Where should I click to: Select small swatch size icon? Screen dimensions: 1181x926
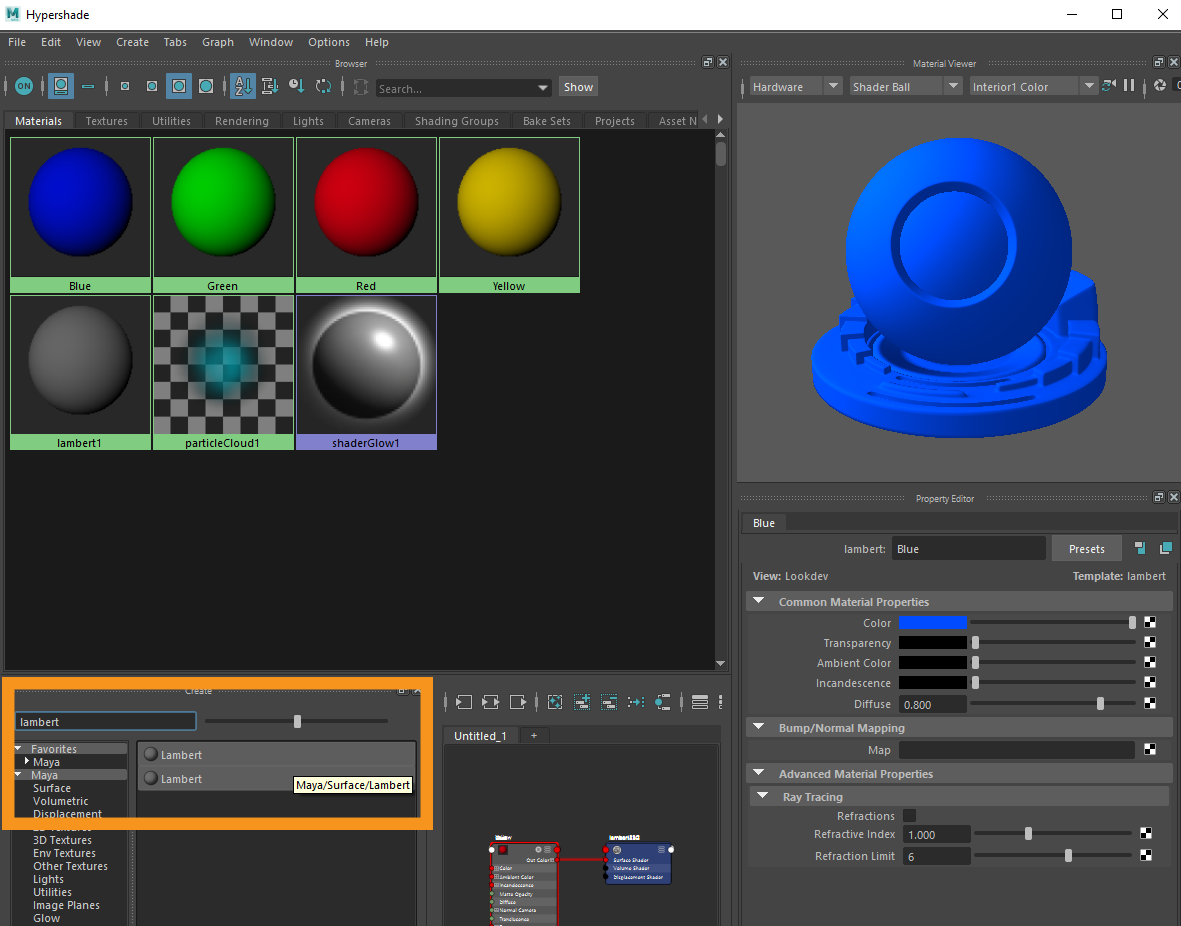tap(125, 87)
